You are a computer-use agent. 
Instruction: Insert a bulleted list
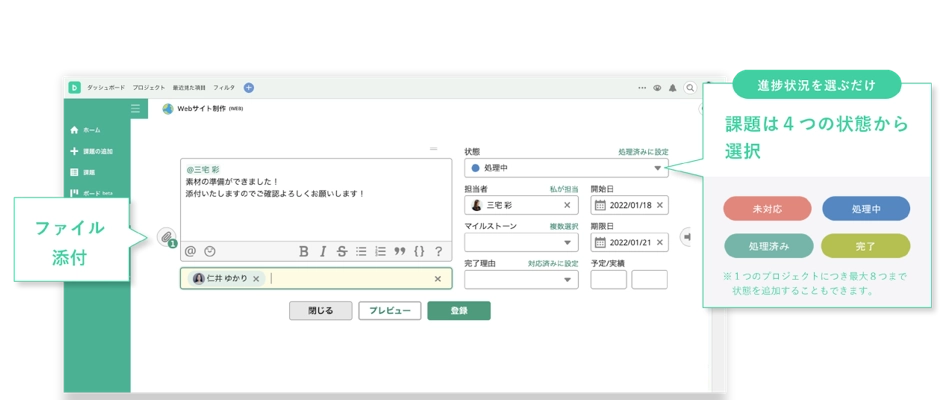[x=361, y=251]
